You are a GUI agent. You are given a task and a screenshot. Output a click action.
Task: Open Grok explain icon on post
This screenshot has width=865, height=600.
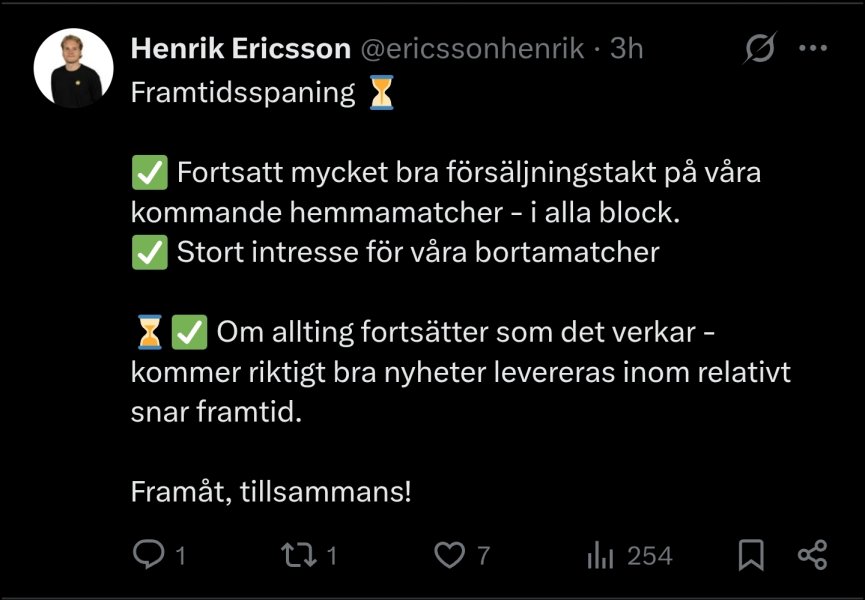760,48
